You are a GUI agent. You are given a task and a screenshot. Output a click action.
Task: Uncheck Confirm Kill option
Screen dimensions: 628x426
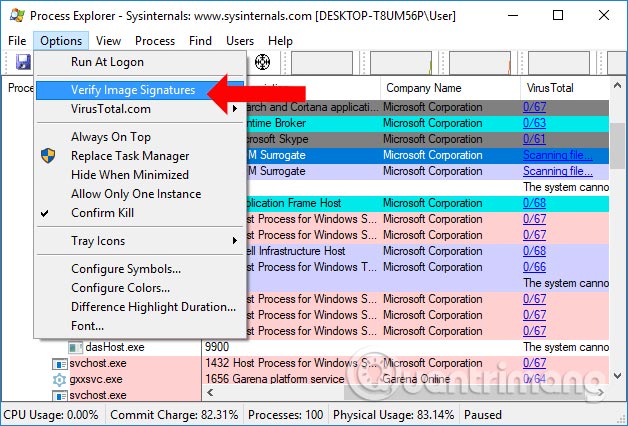[x=140, y=213]
